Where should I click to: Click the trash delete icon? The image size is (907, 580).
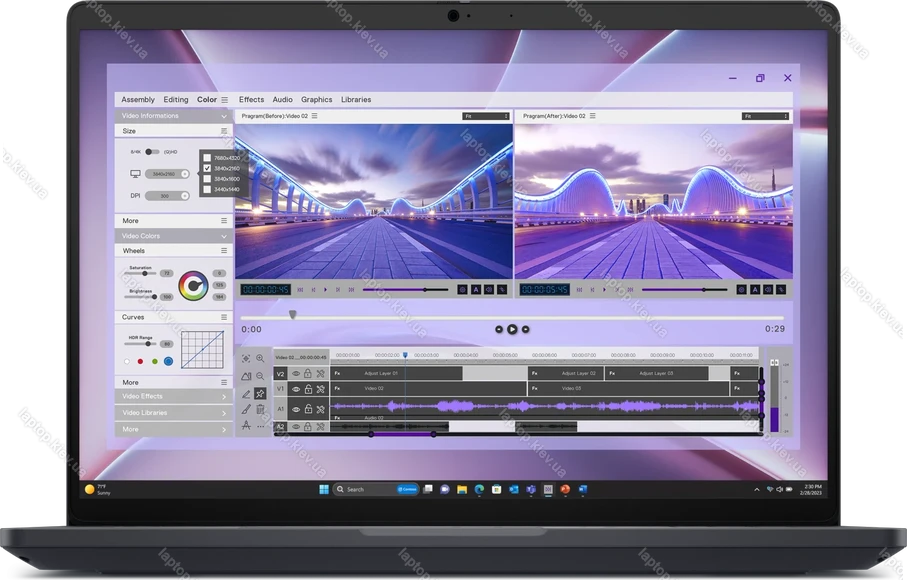click(260, 409)
